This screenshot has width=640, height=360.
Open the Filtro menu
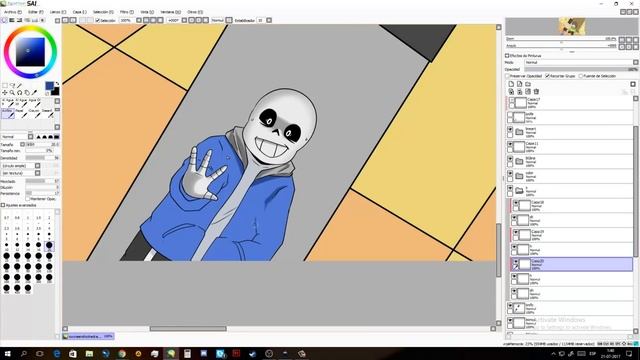tap(127, 12)
